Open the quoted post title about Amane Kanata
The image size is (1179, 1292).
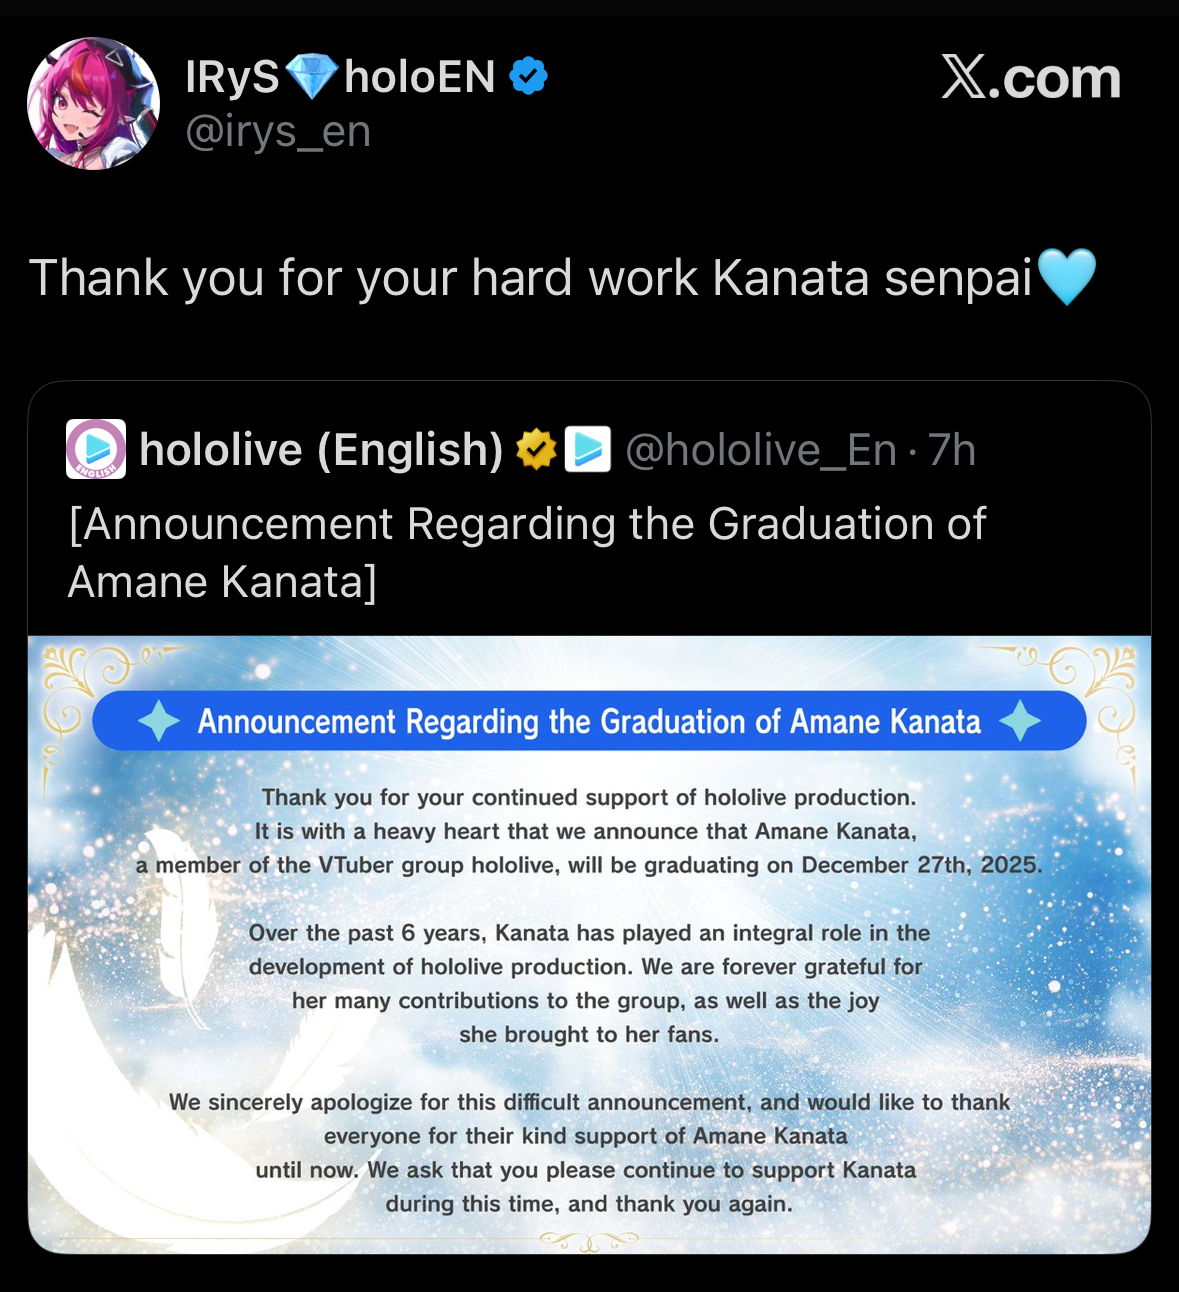tap(527, 553)
